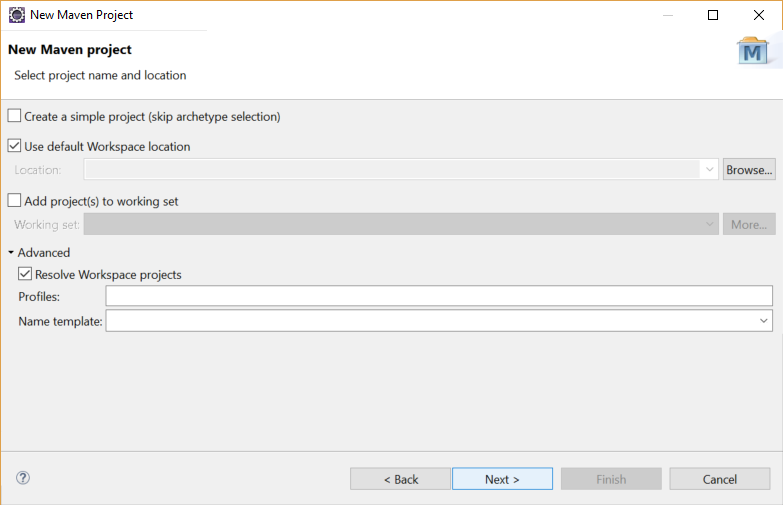Viewport: 783px width, 505px height.
Task: Click the help question mark icon
Action: 23,478
